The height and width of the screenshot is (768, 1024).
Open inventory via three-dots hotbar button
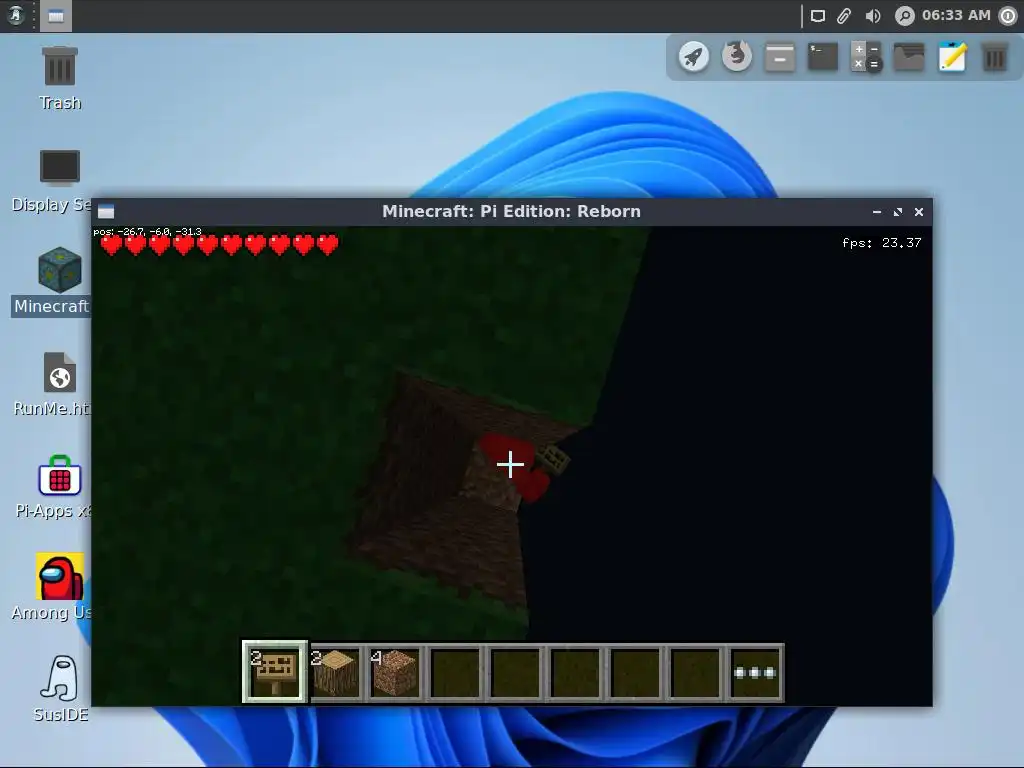point(756,672)
